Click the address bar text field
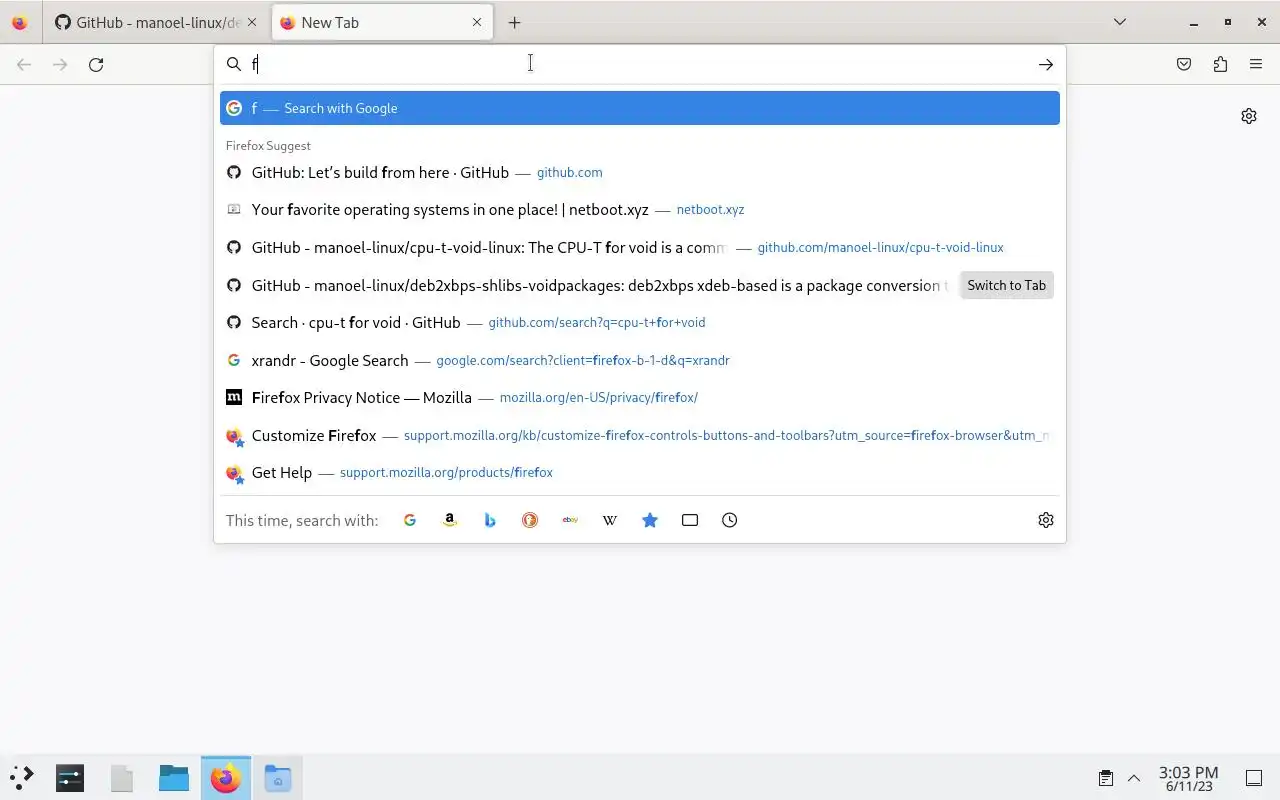This screenshot has width=1280, height=800. (640, 64)
